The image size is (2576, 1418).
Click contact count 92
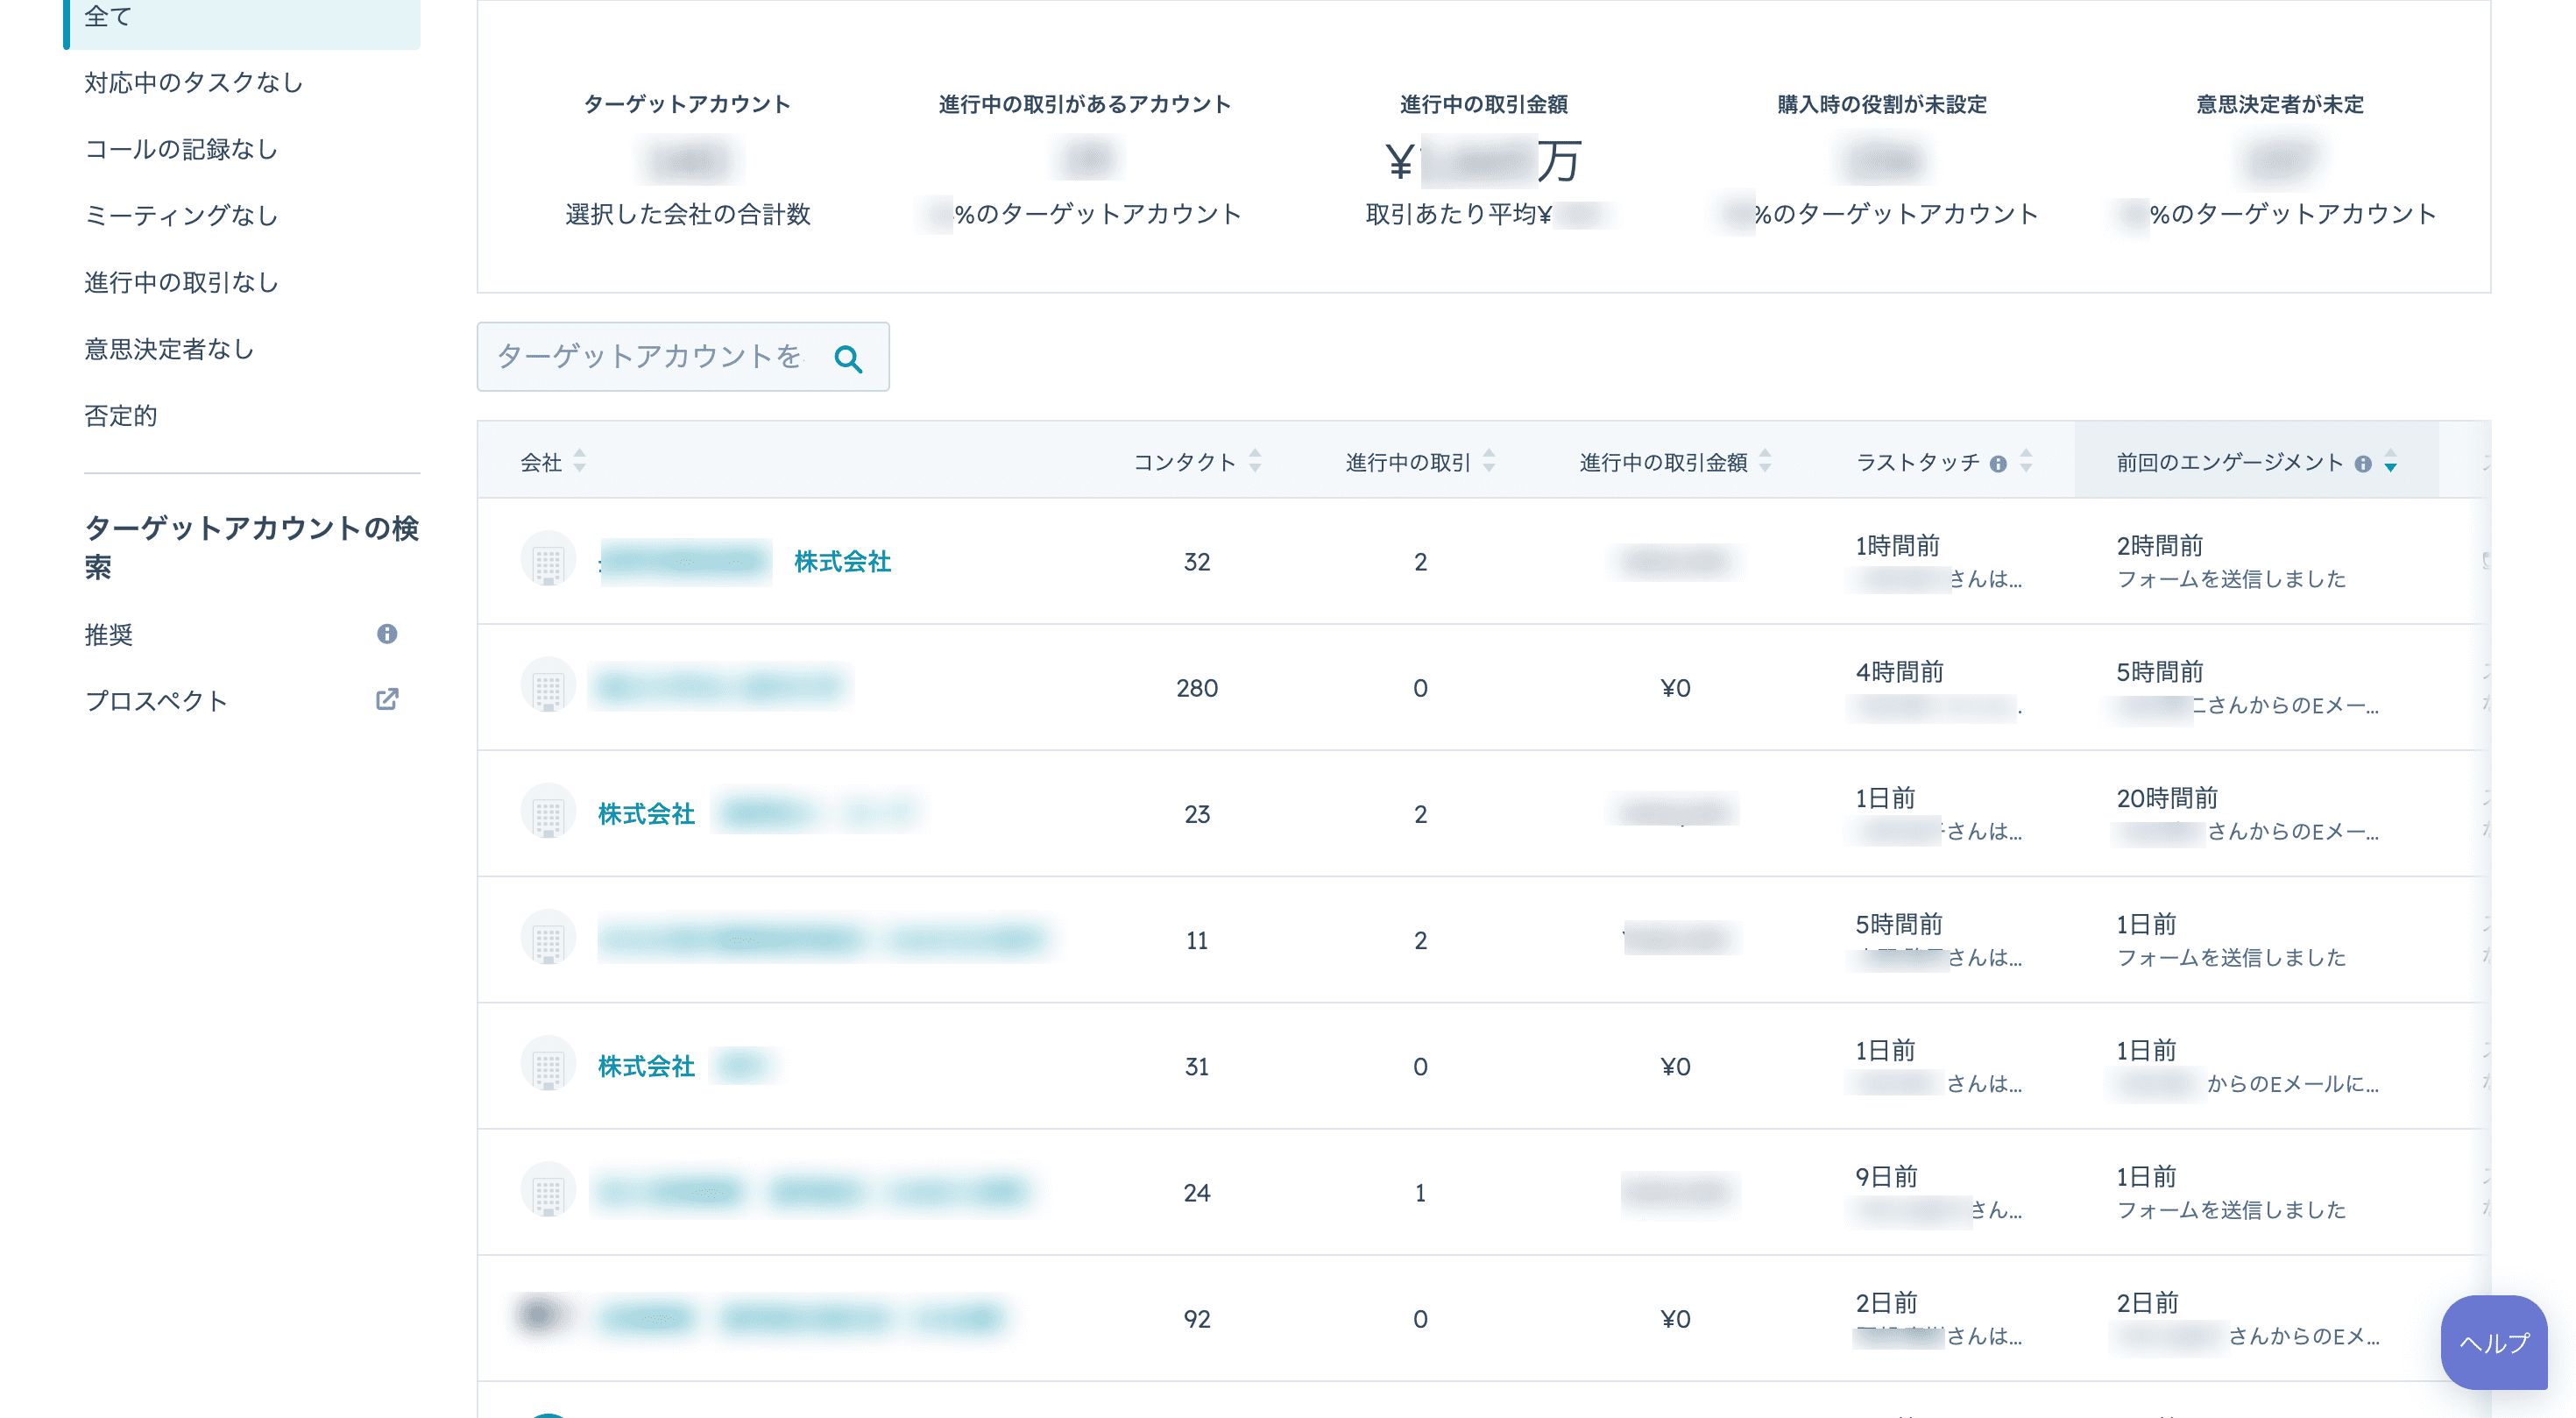1197,1319
